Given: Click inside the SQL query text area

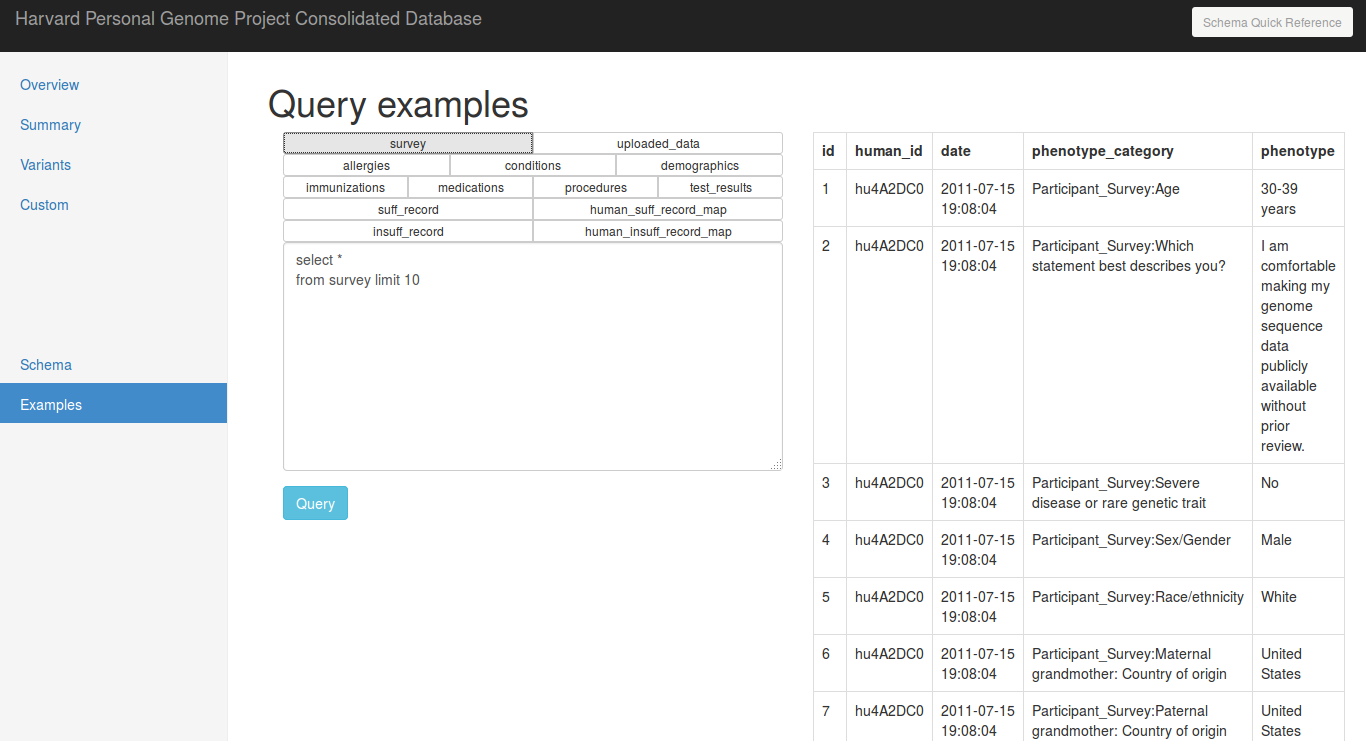Looking at the screenshot, I should 533,357.
